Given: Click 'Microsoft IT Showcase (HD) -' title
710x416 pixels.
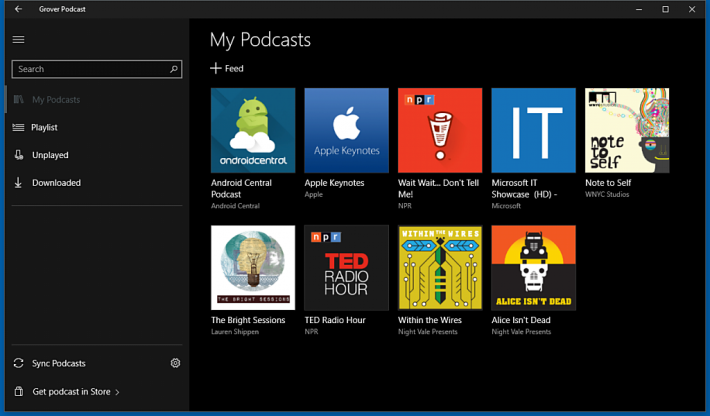Looking at the screenshot, I should point(524,188).
